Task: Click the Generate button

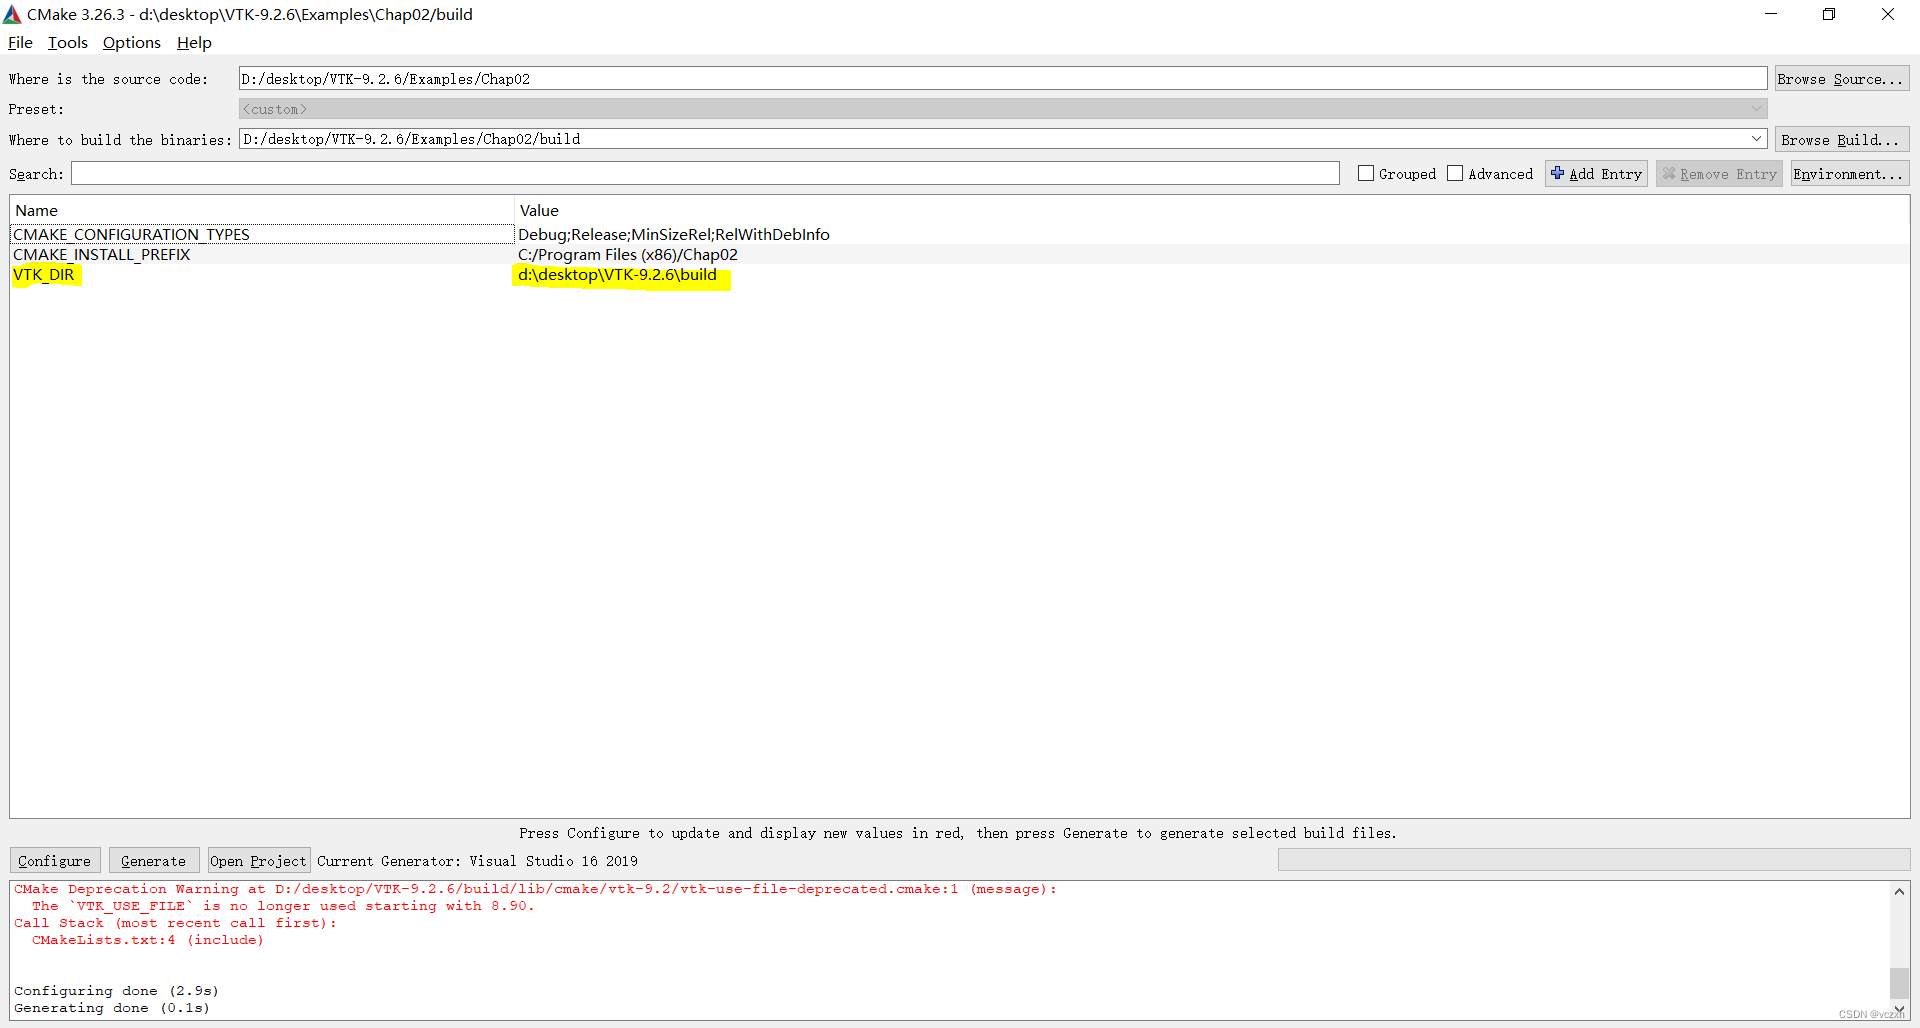Action: (153, 860)
